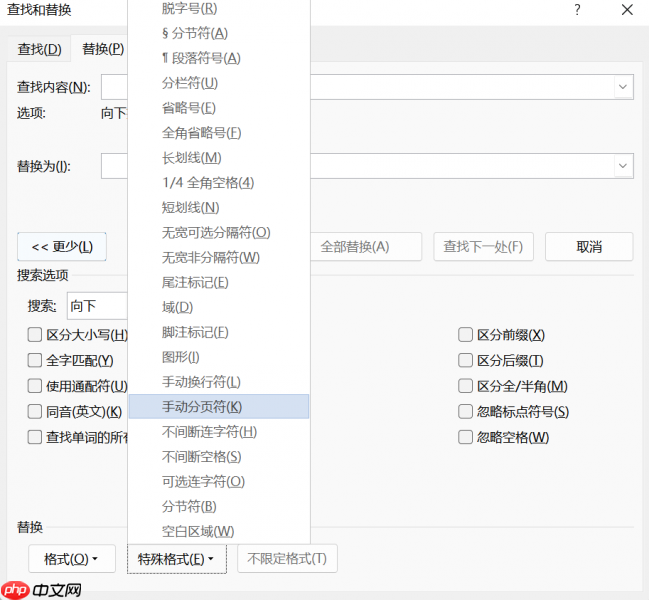
Task: Enable 全字匹配(Y) checkbox
Action: (35, 360)
